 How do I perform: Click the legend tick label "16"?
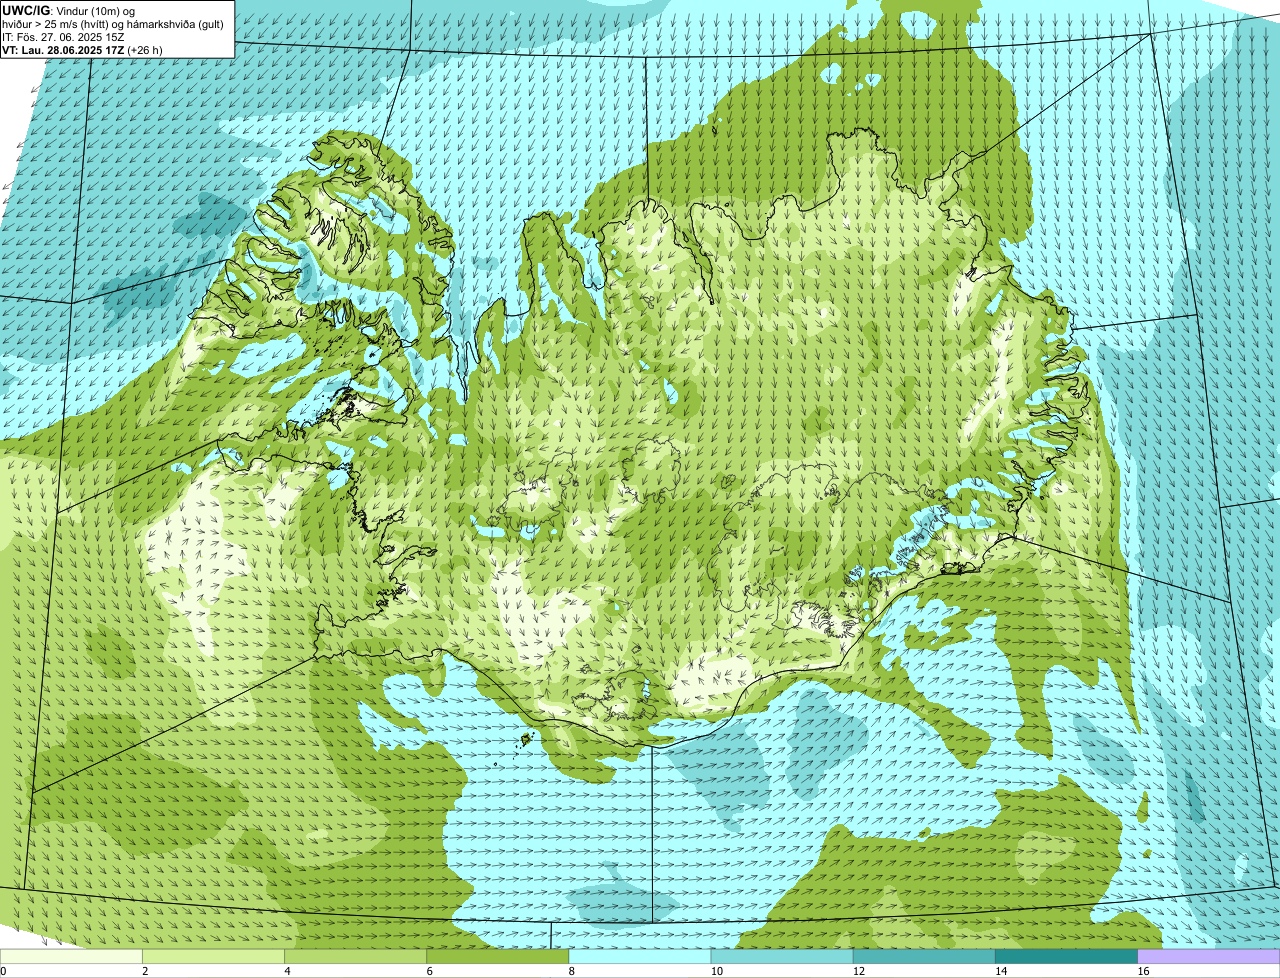point(1143,971)
